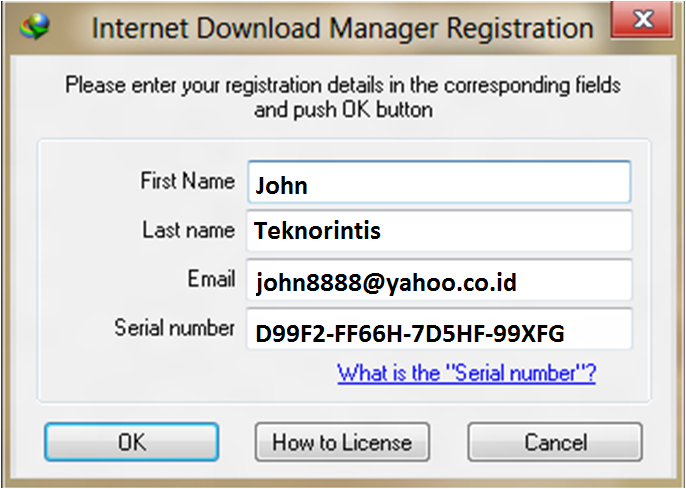The width and height of the screenshot is (686, 489).
Task: Click the "and push OK button" instruction line
Action: point(343,110)
